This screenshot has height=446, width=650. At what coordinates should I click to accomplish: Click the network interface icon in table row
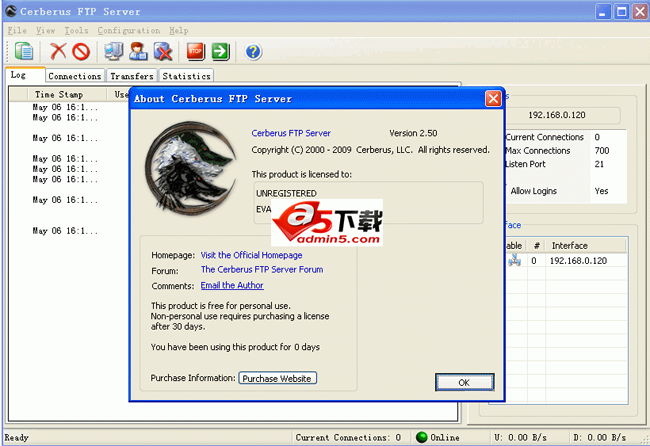(x=514, y=261)
